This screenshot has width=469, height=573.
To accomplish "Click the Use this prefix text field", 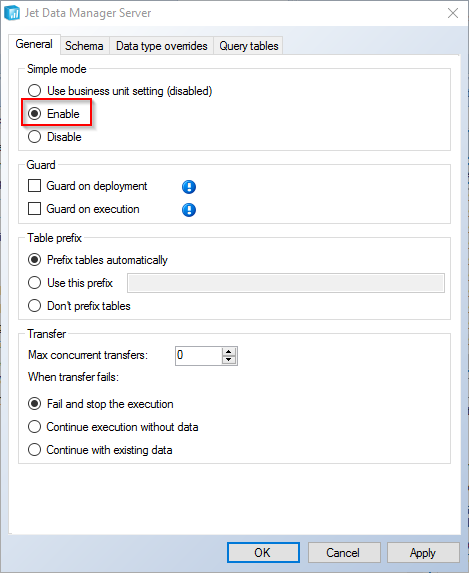I will click(x=286, y=283).
